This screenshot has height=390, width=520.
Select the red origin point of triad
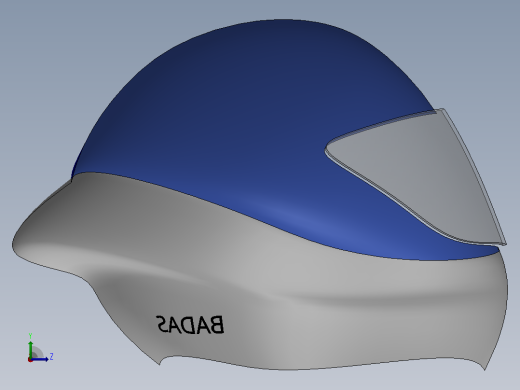(30, 360)
